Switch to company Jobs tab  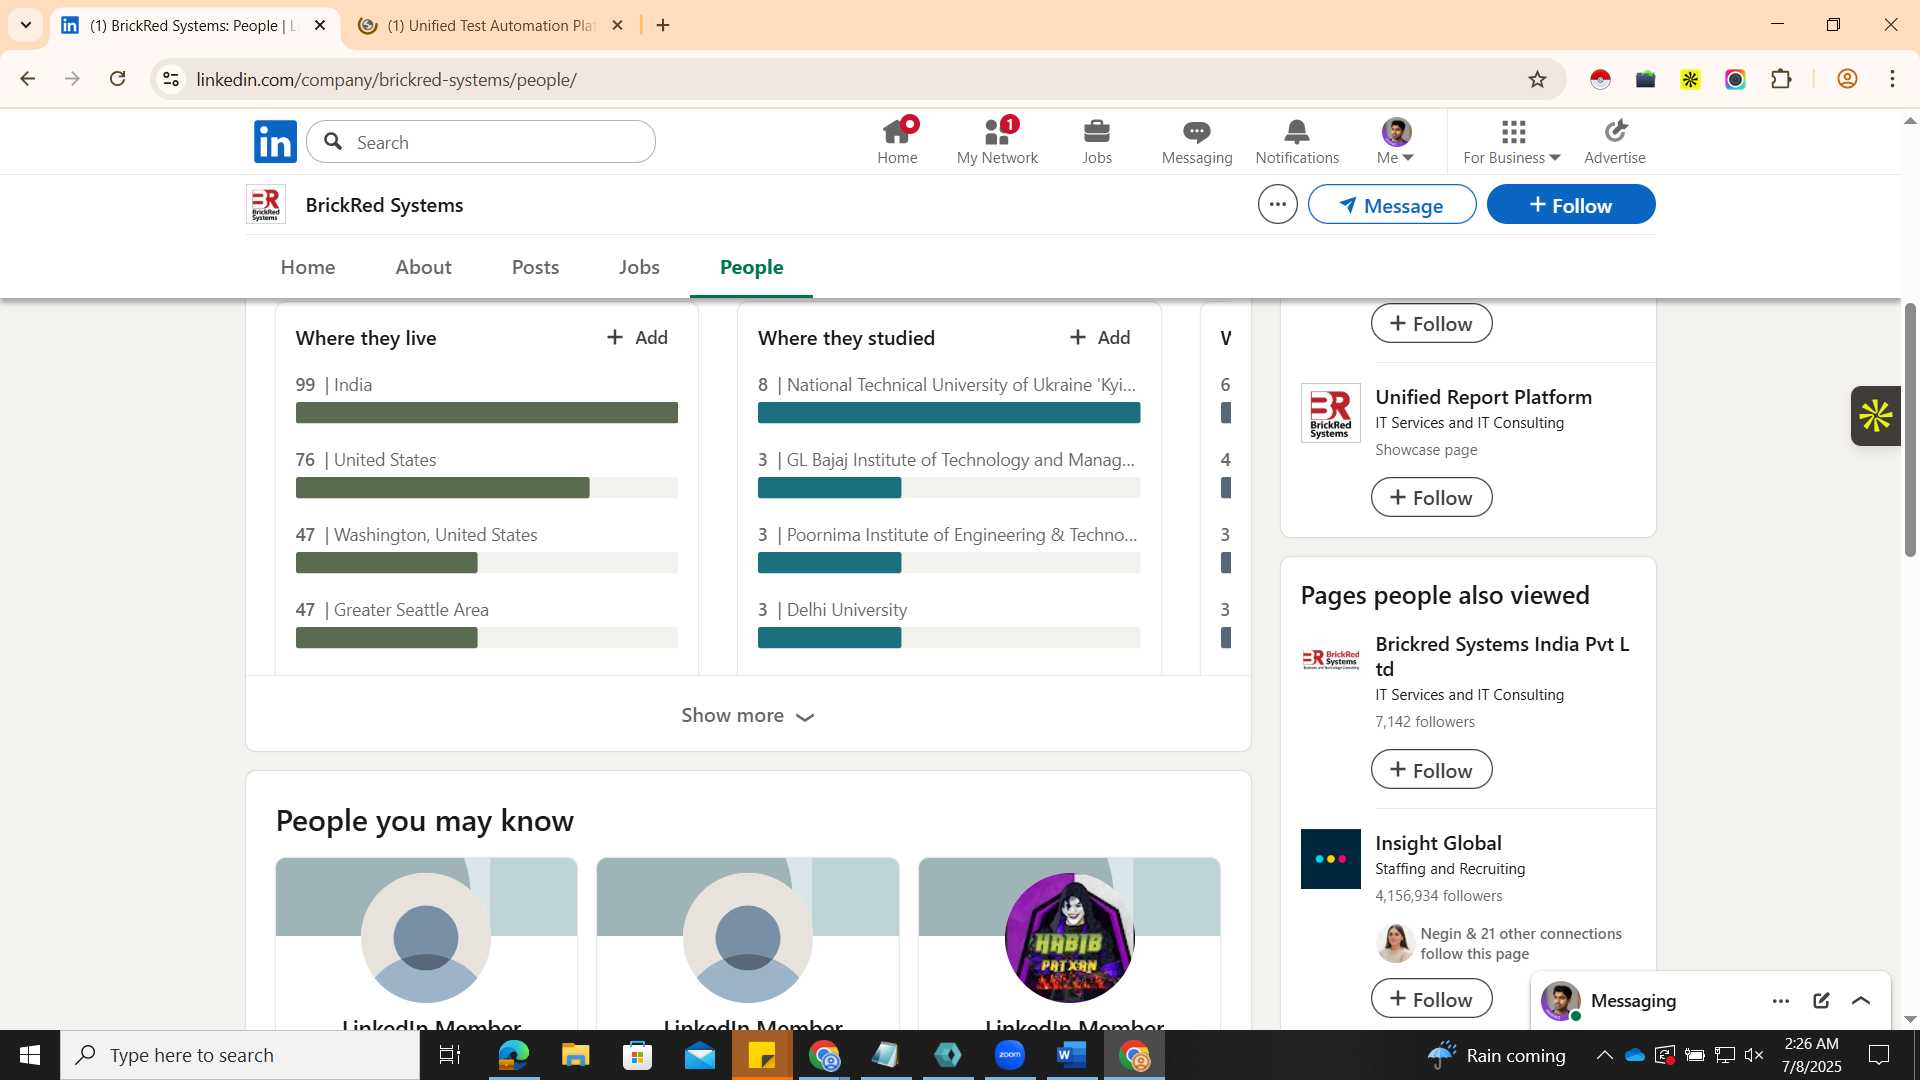(639, 267)
